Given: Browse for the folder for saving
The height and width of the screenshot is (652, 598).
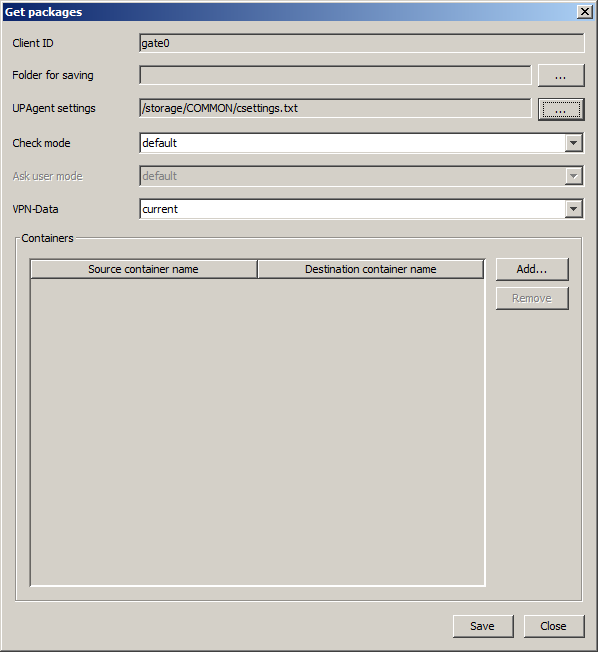Looking at the screenshot, I should tap(561, 76).
